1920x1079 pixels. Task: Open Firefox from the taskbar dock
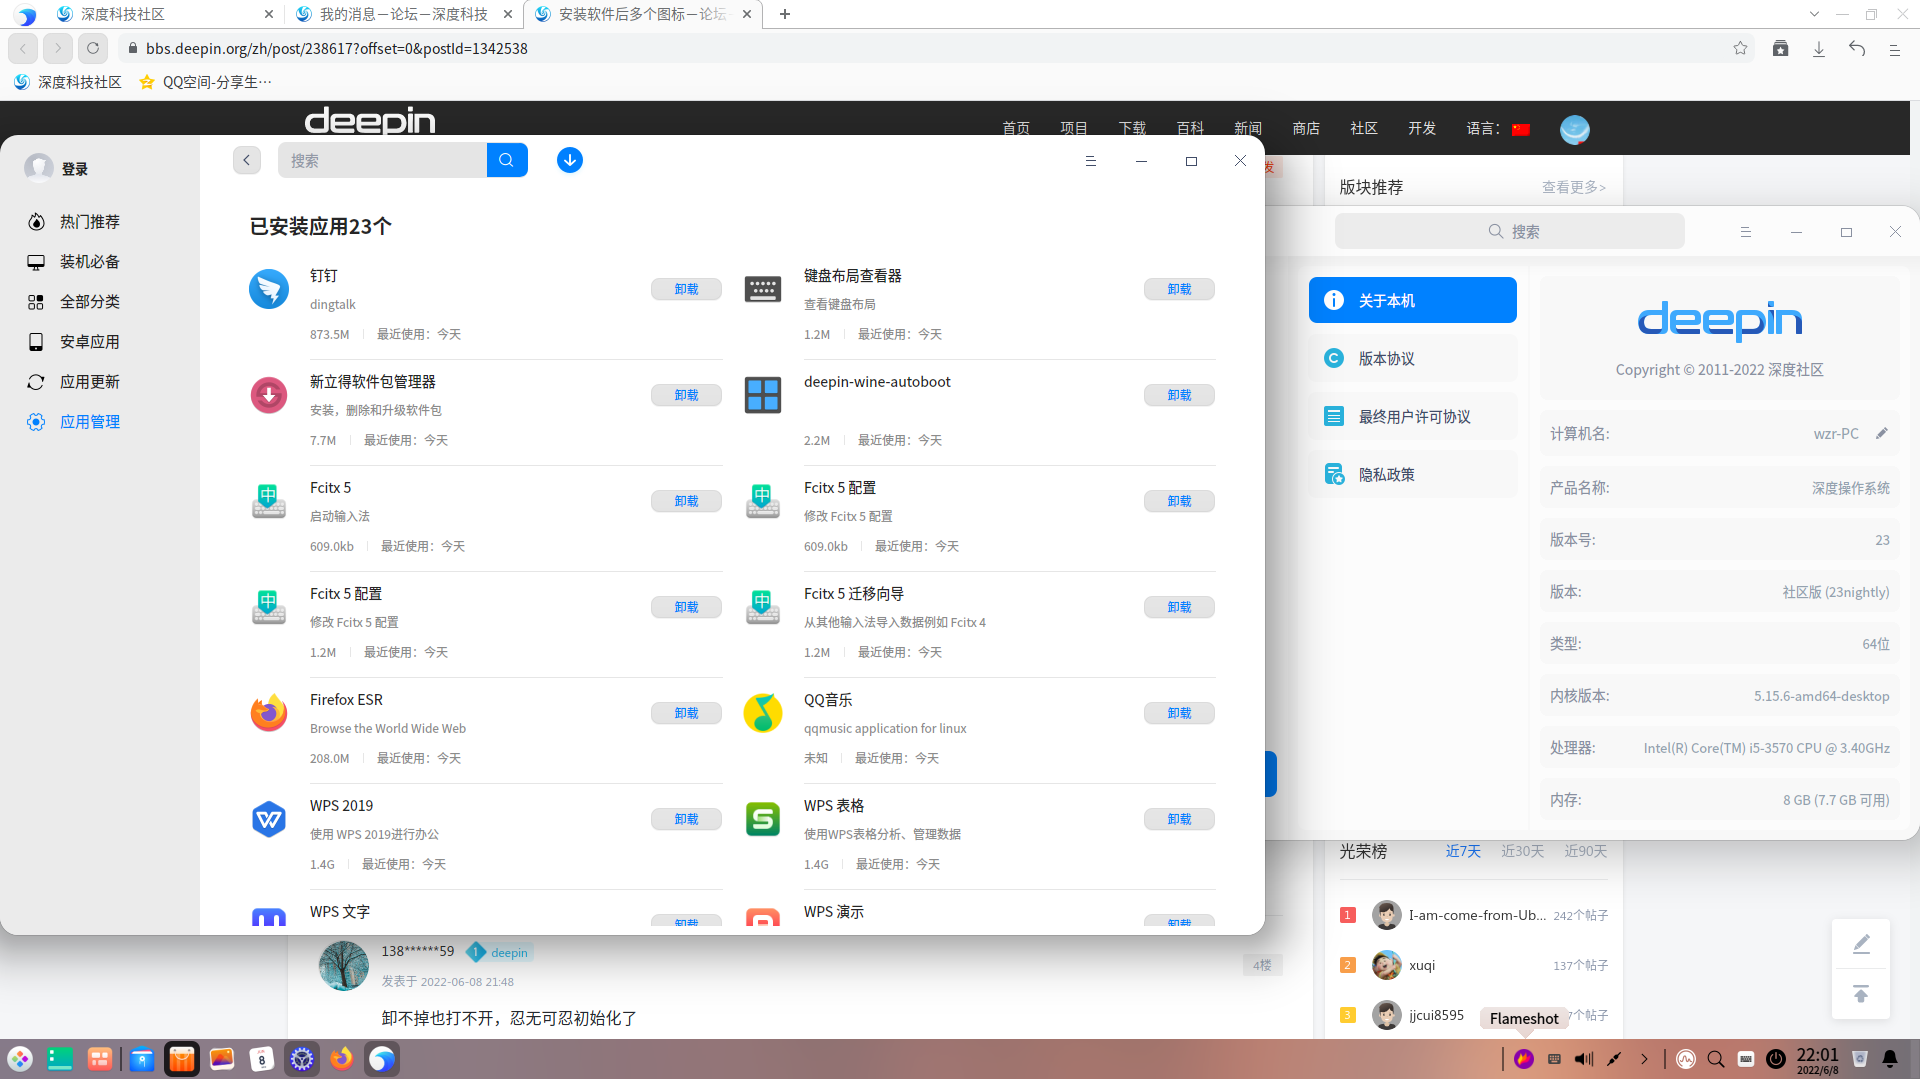342,1059
